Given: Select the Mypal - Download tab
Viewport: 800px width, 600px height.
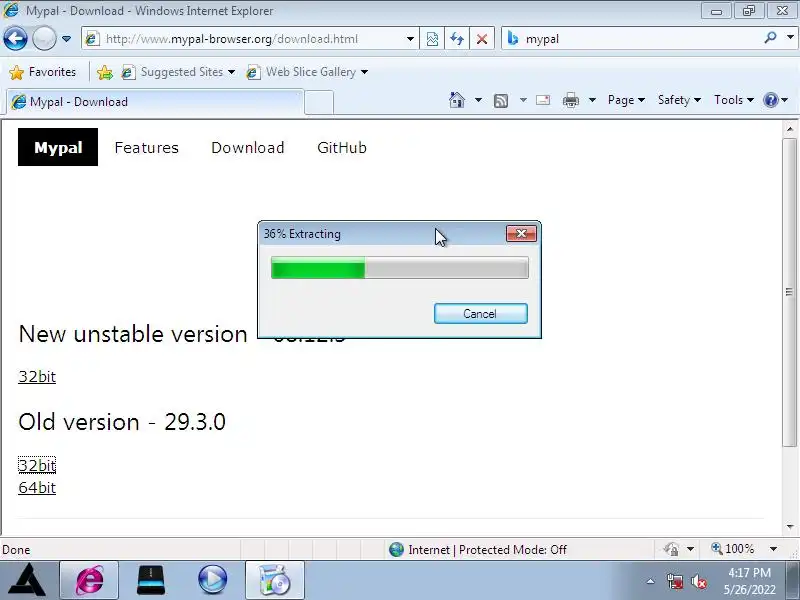Looking at the screenshot, I should tap(155, 102).
